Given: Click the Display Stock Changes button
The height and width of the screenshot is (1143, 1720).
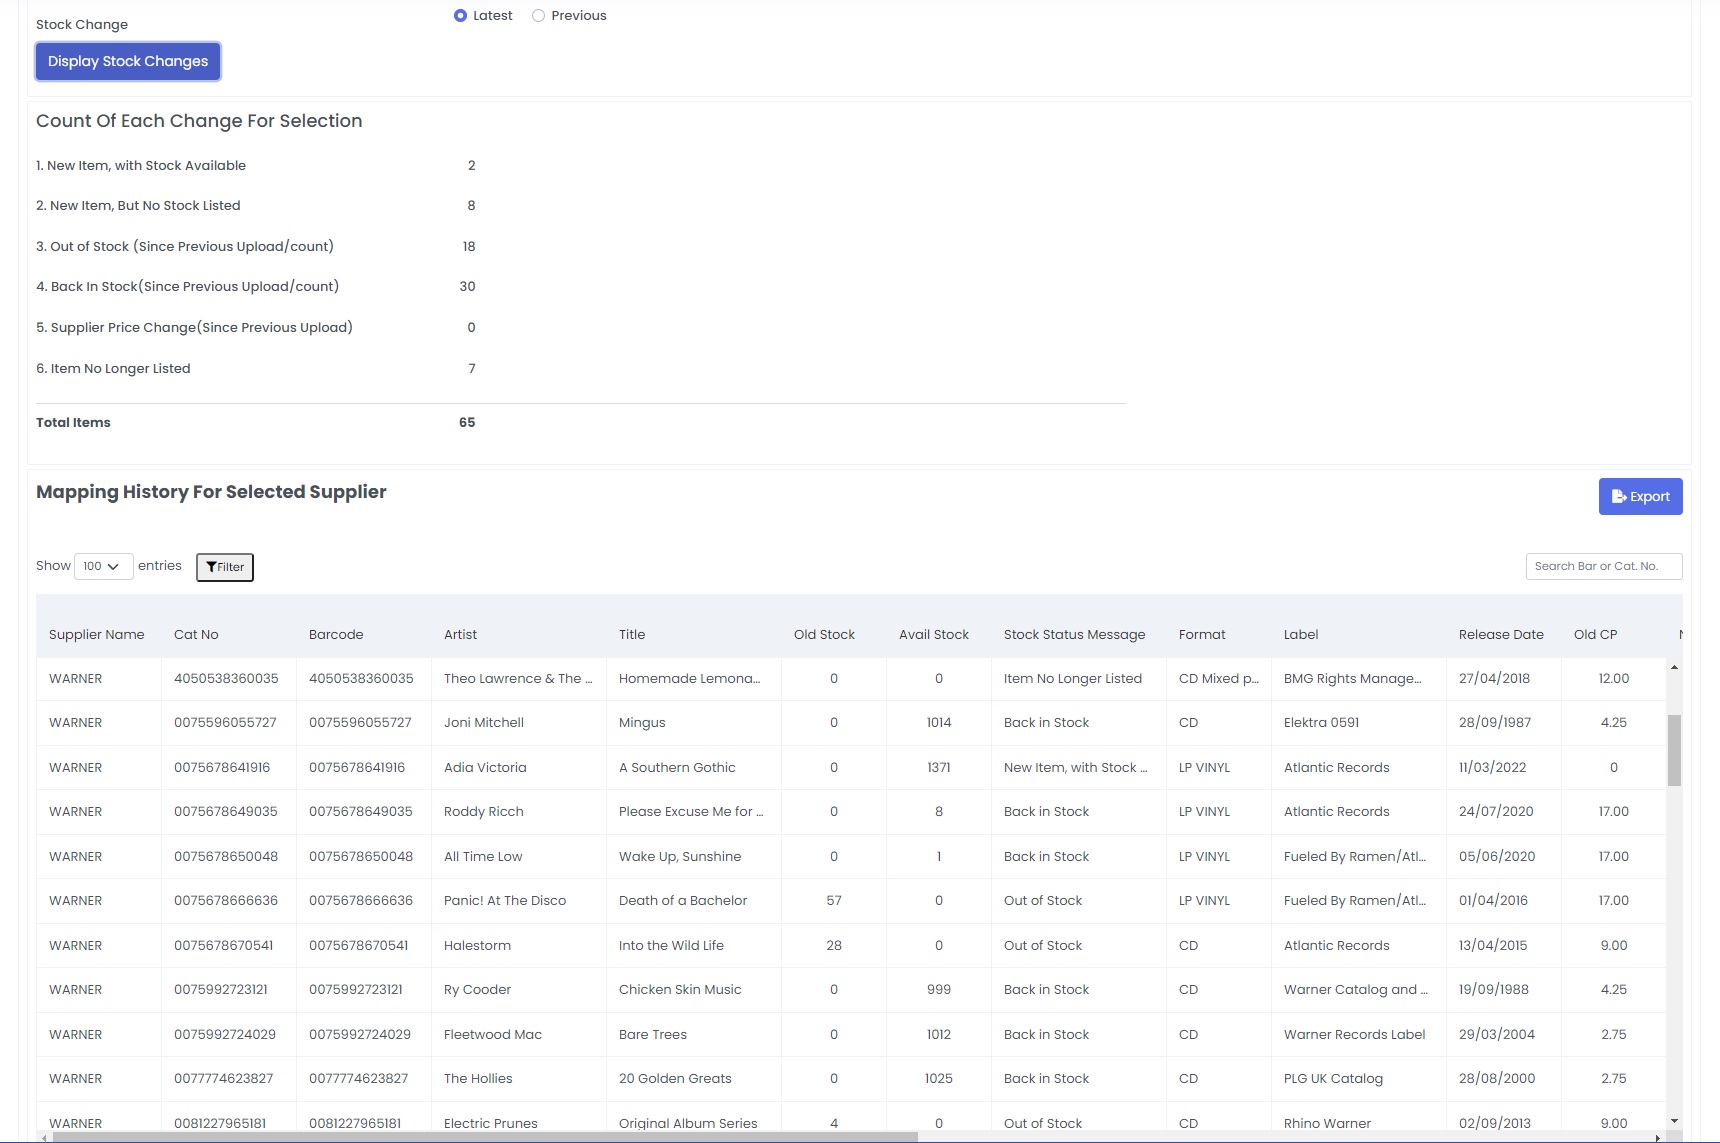Looking at the screenshot, I should [x=128, y=61].
